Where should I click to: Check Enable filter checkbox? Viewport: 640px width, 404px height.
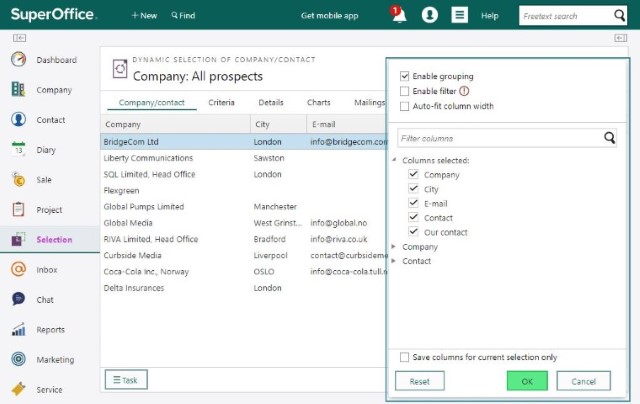point(404,91)
